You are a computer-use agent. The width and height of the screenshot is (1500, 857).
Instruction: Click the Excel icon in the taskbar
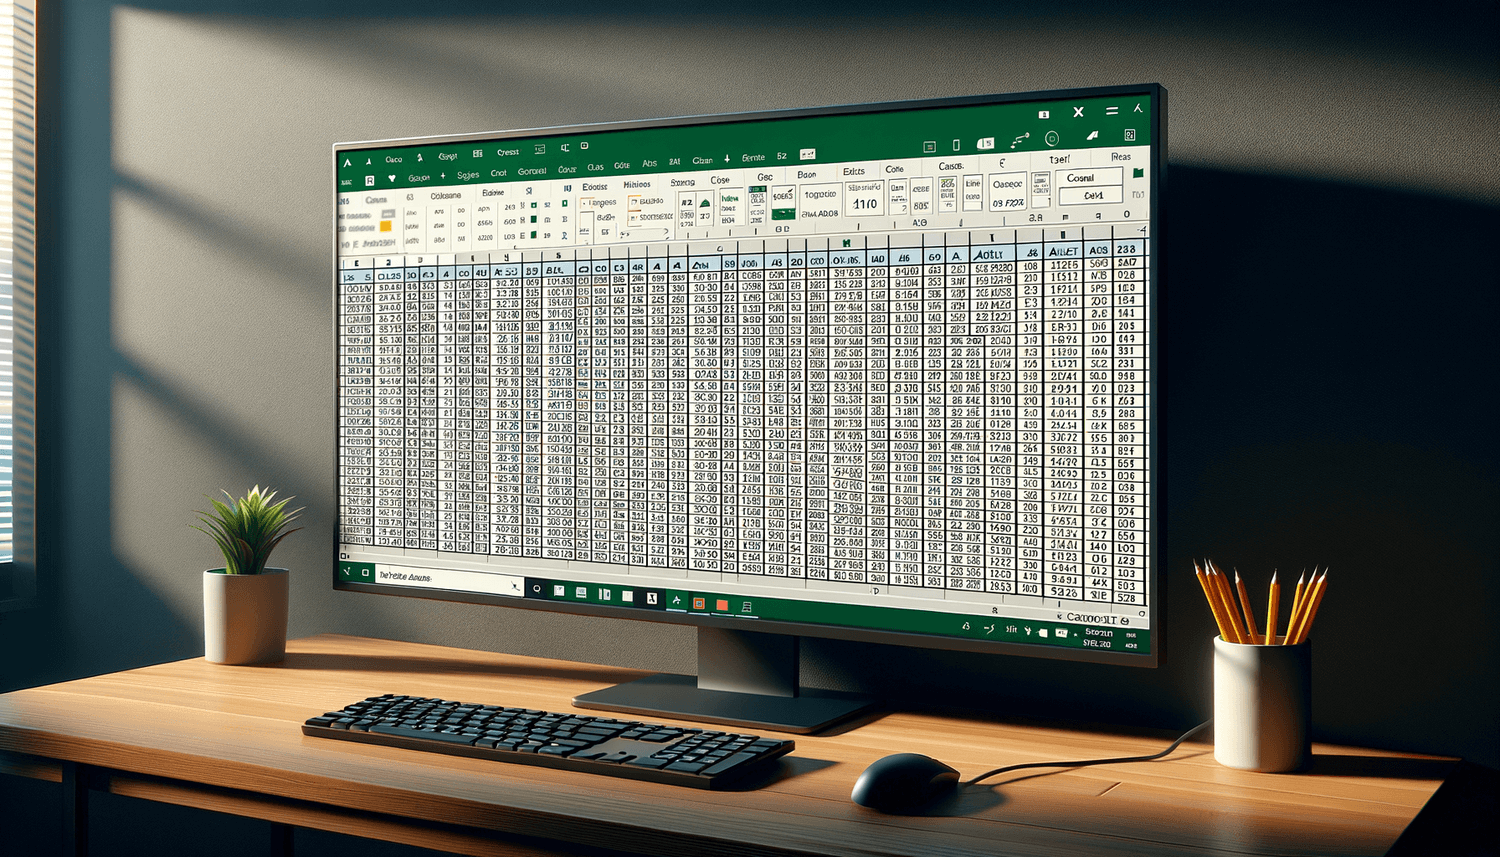652,598
